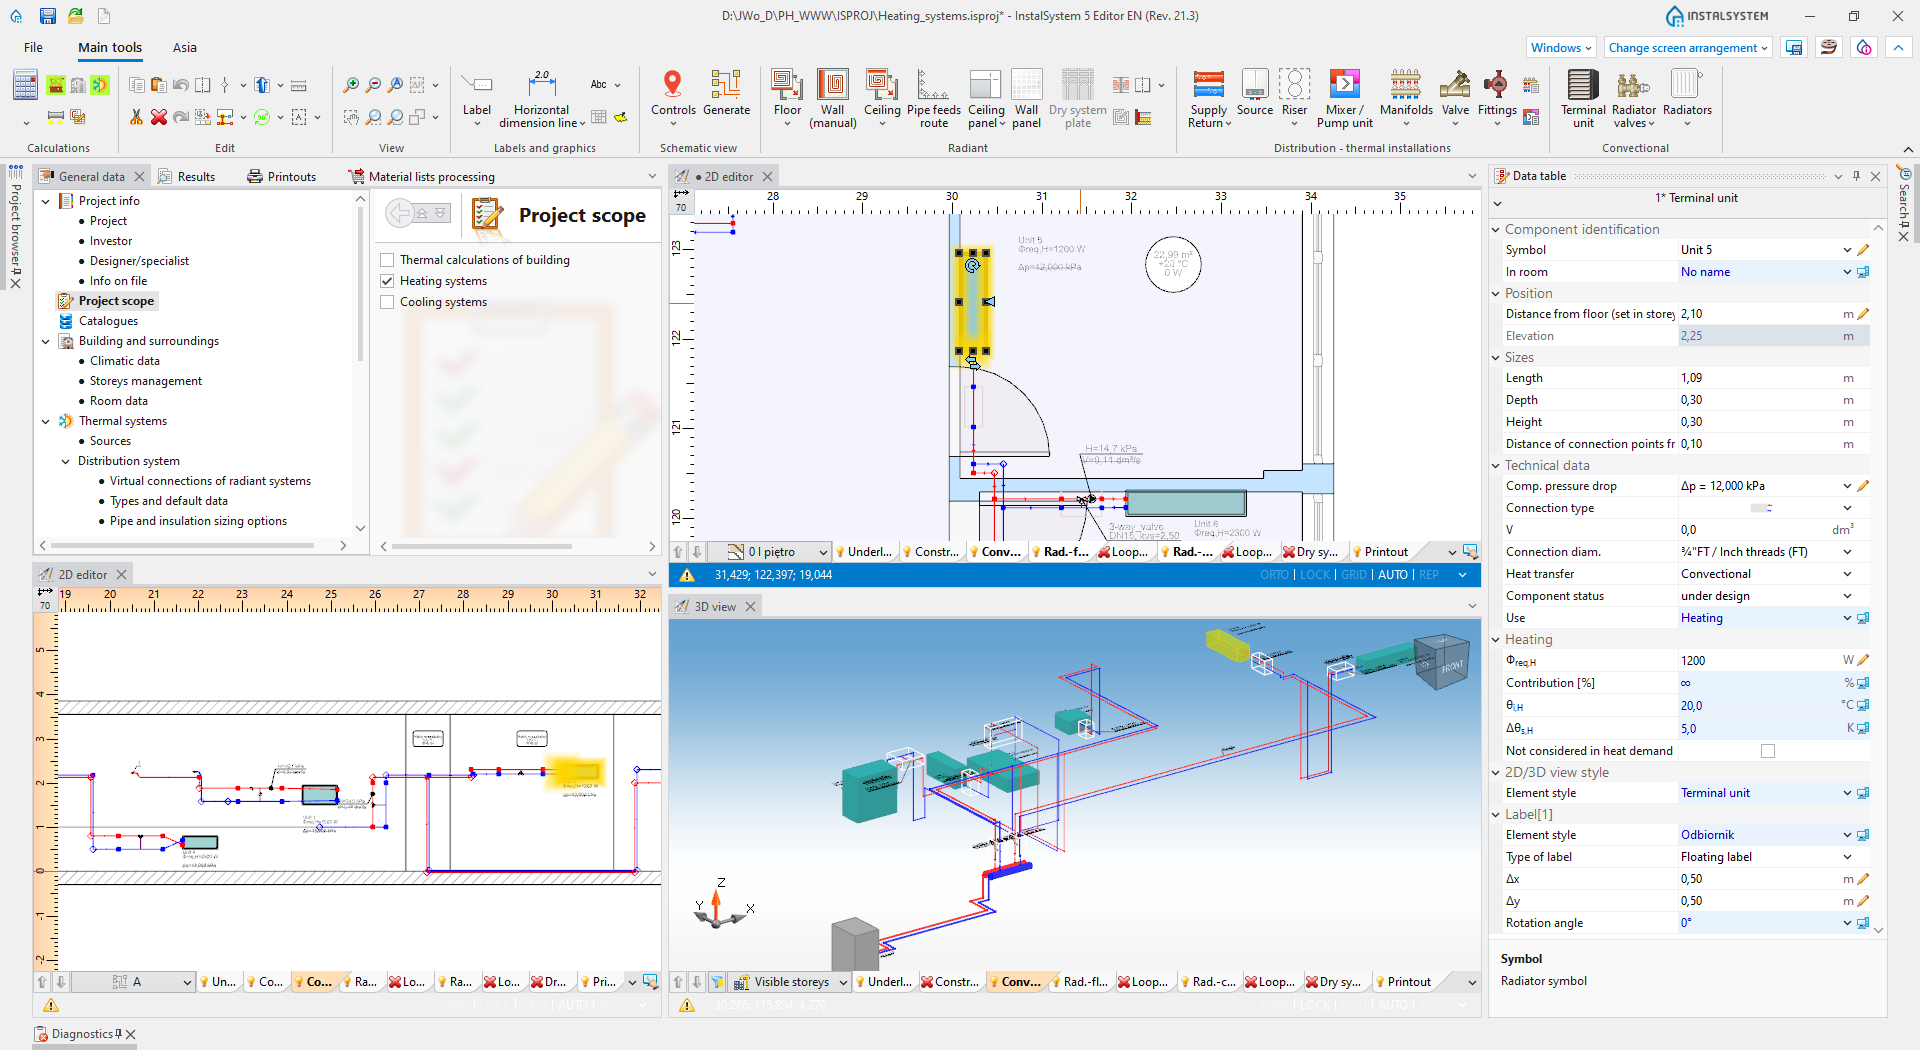The width and height of the screenshot is (1920, 1050).
Task: Close the Data table panel
Action: 1876,176
